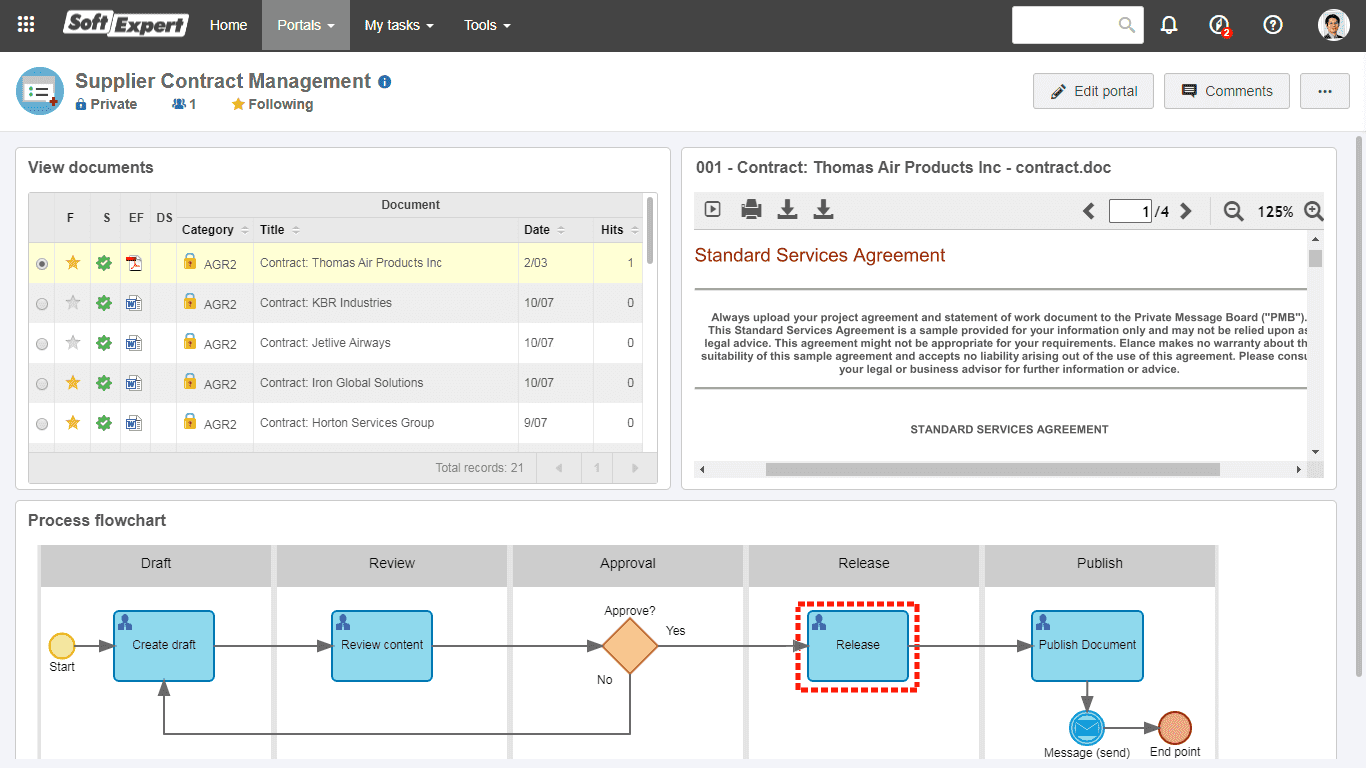Click the Create draft task box

(164, 646)
